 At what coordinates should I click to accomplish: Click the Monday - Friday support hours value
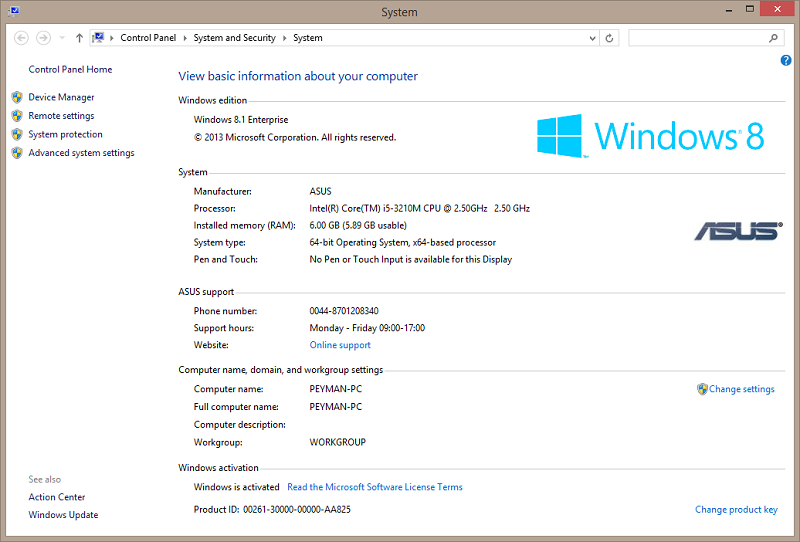367,328
